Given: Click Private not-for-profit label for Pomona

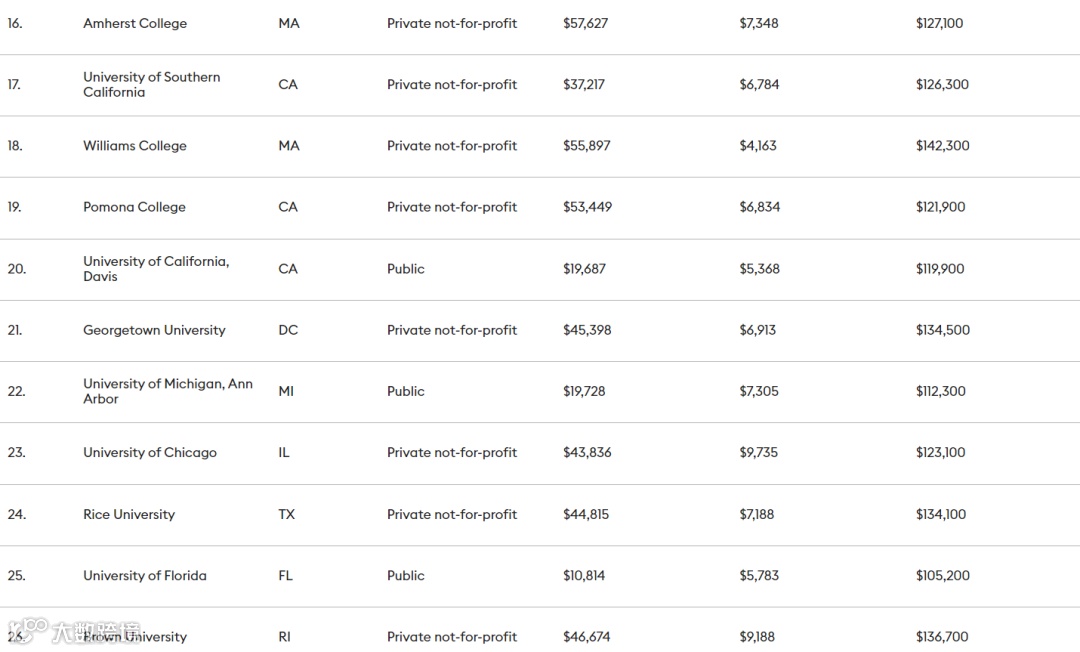Looking at the screenshot, I should click(x=452, y=207).
